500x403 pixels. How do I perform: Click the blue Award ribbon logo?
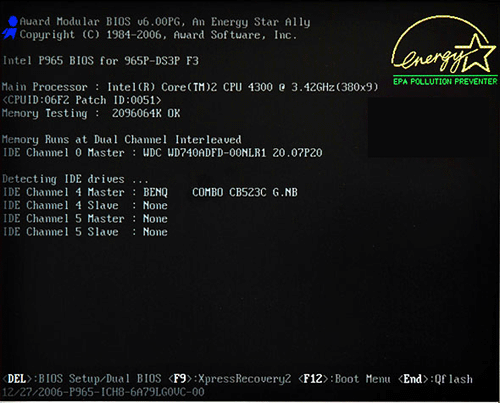pos(10,28)
